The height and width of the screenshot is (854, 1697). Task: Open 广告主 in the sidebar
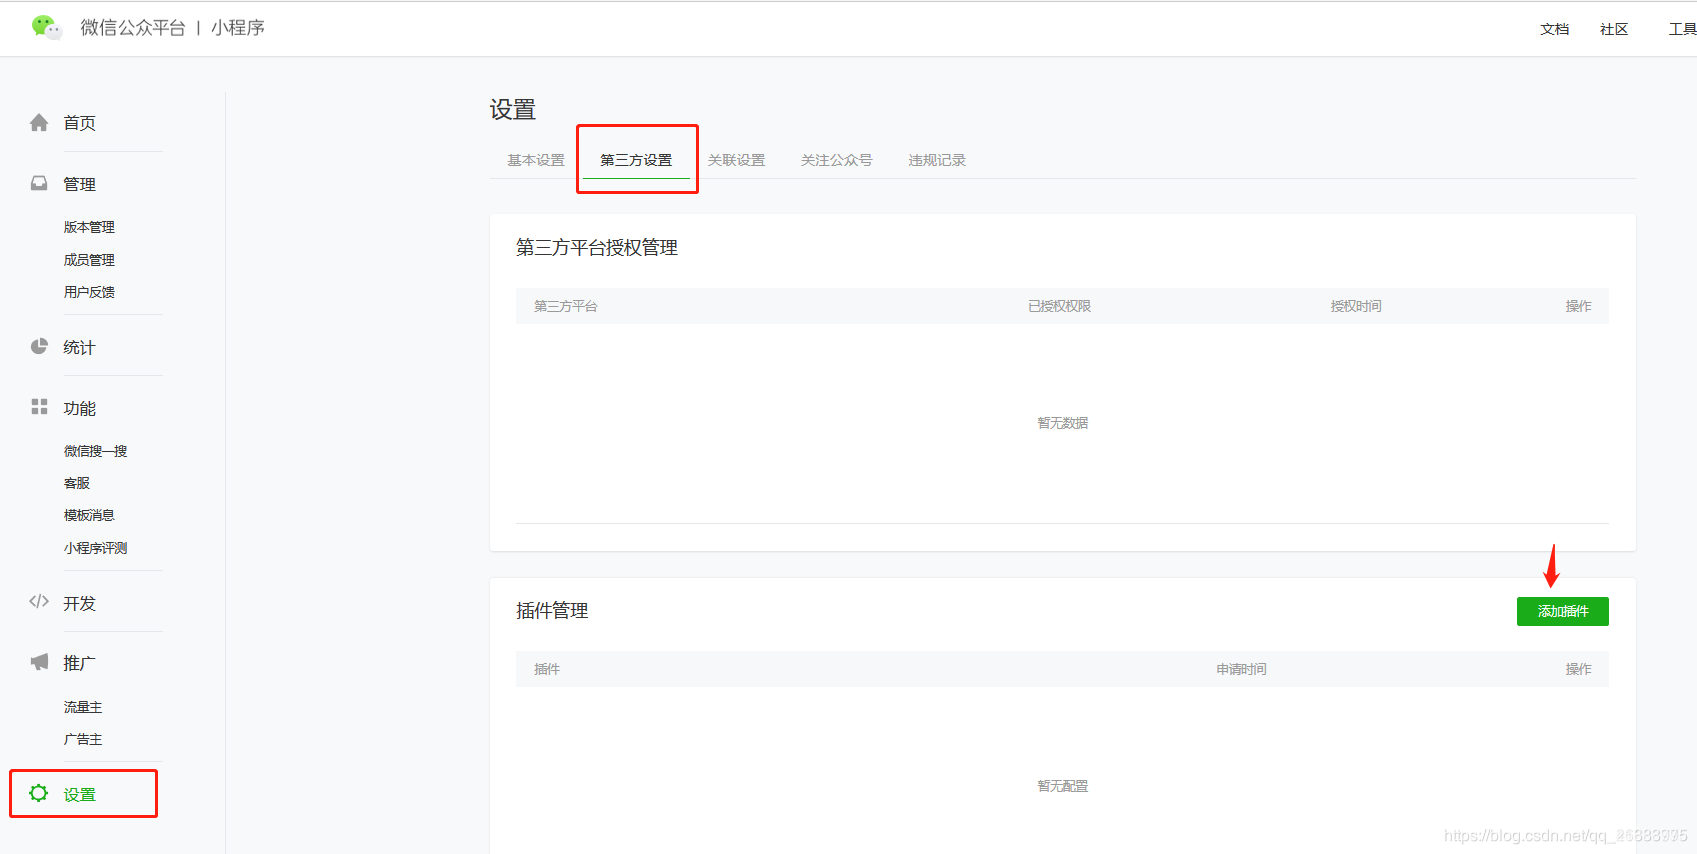click(83, 739)
